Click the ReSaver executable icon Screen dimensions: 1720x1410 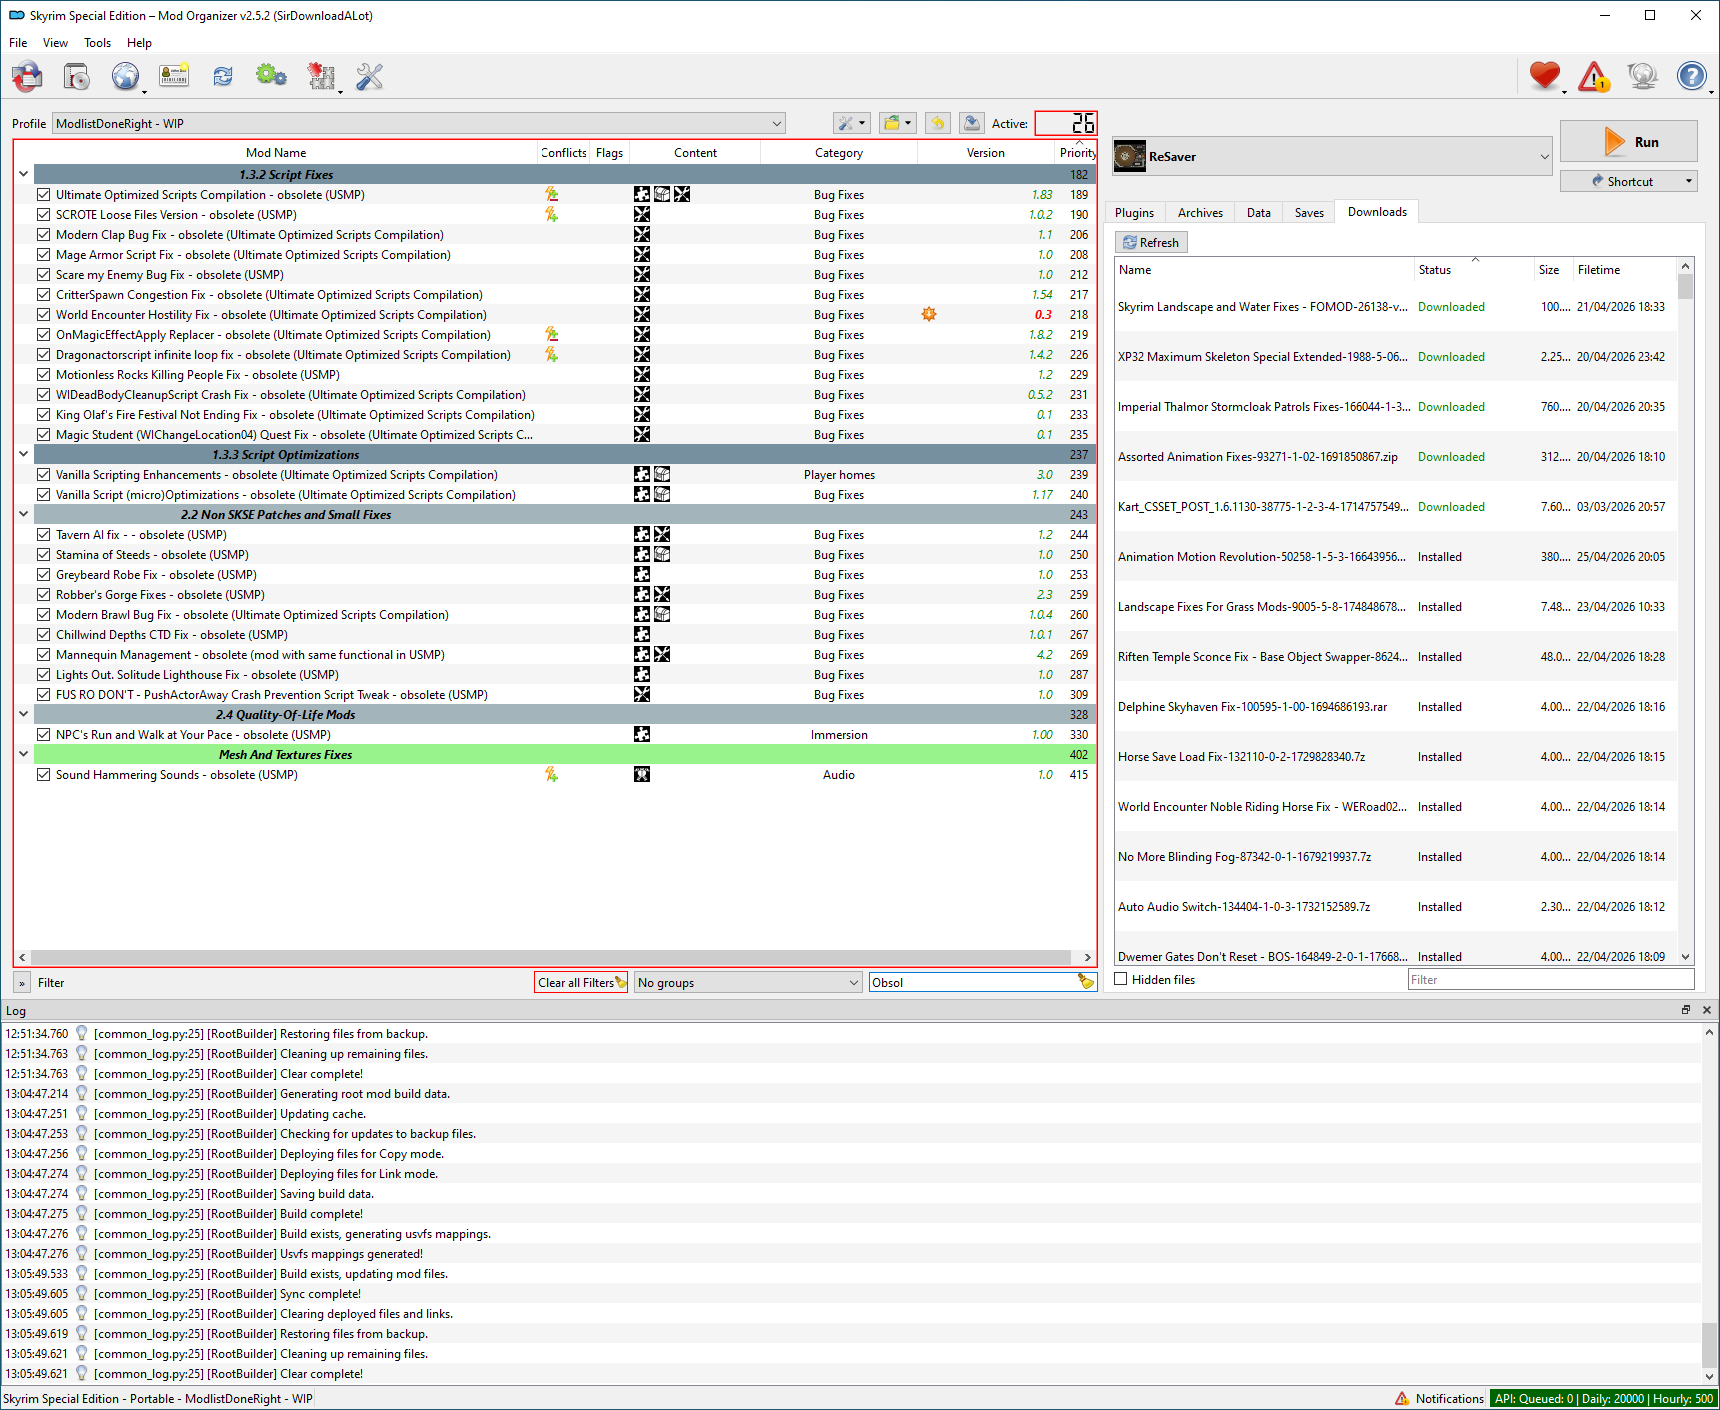click(1130, 156)
